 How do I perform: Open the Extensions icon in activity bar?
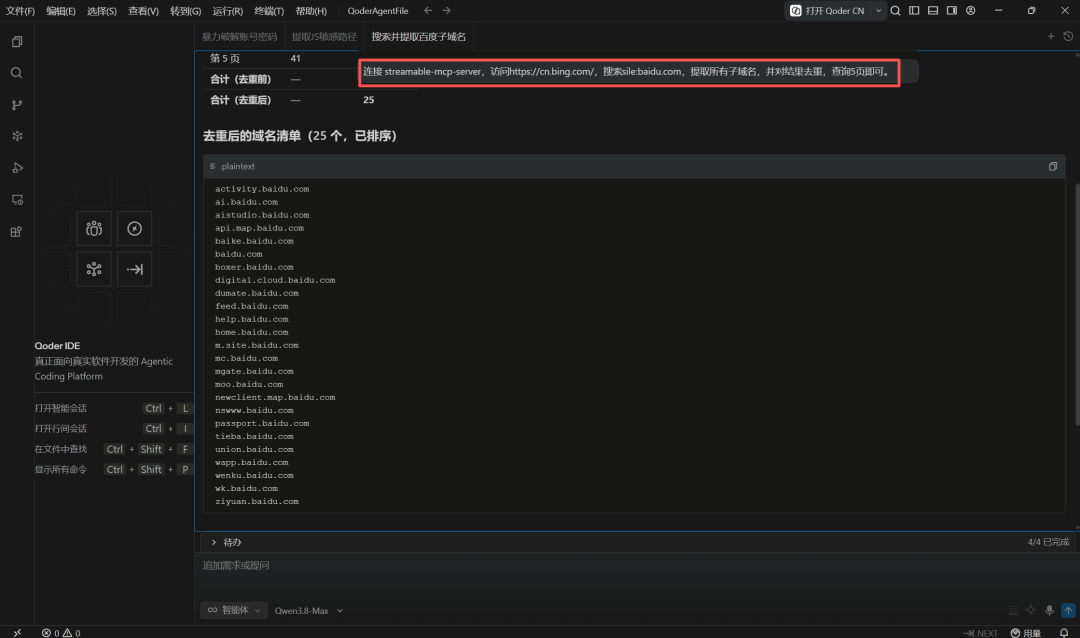click(x=17, y=232)
